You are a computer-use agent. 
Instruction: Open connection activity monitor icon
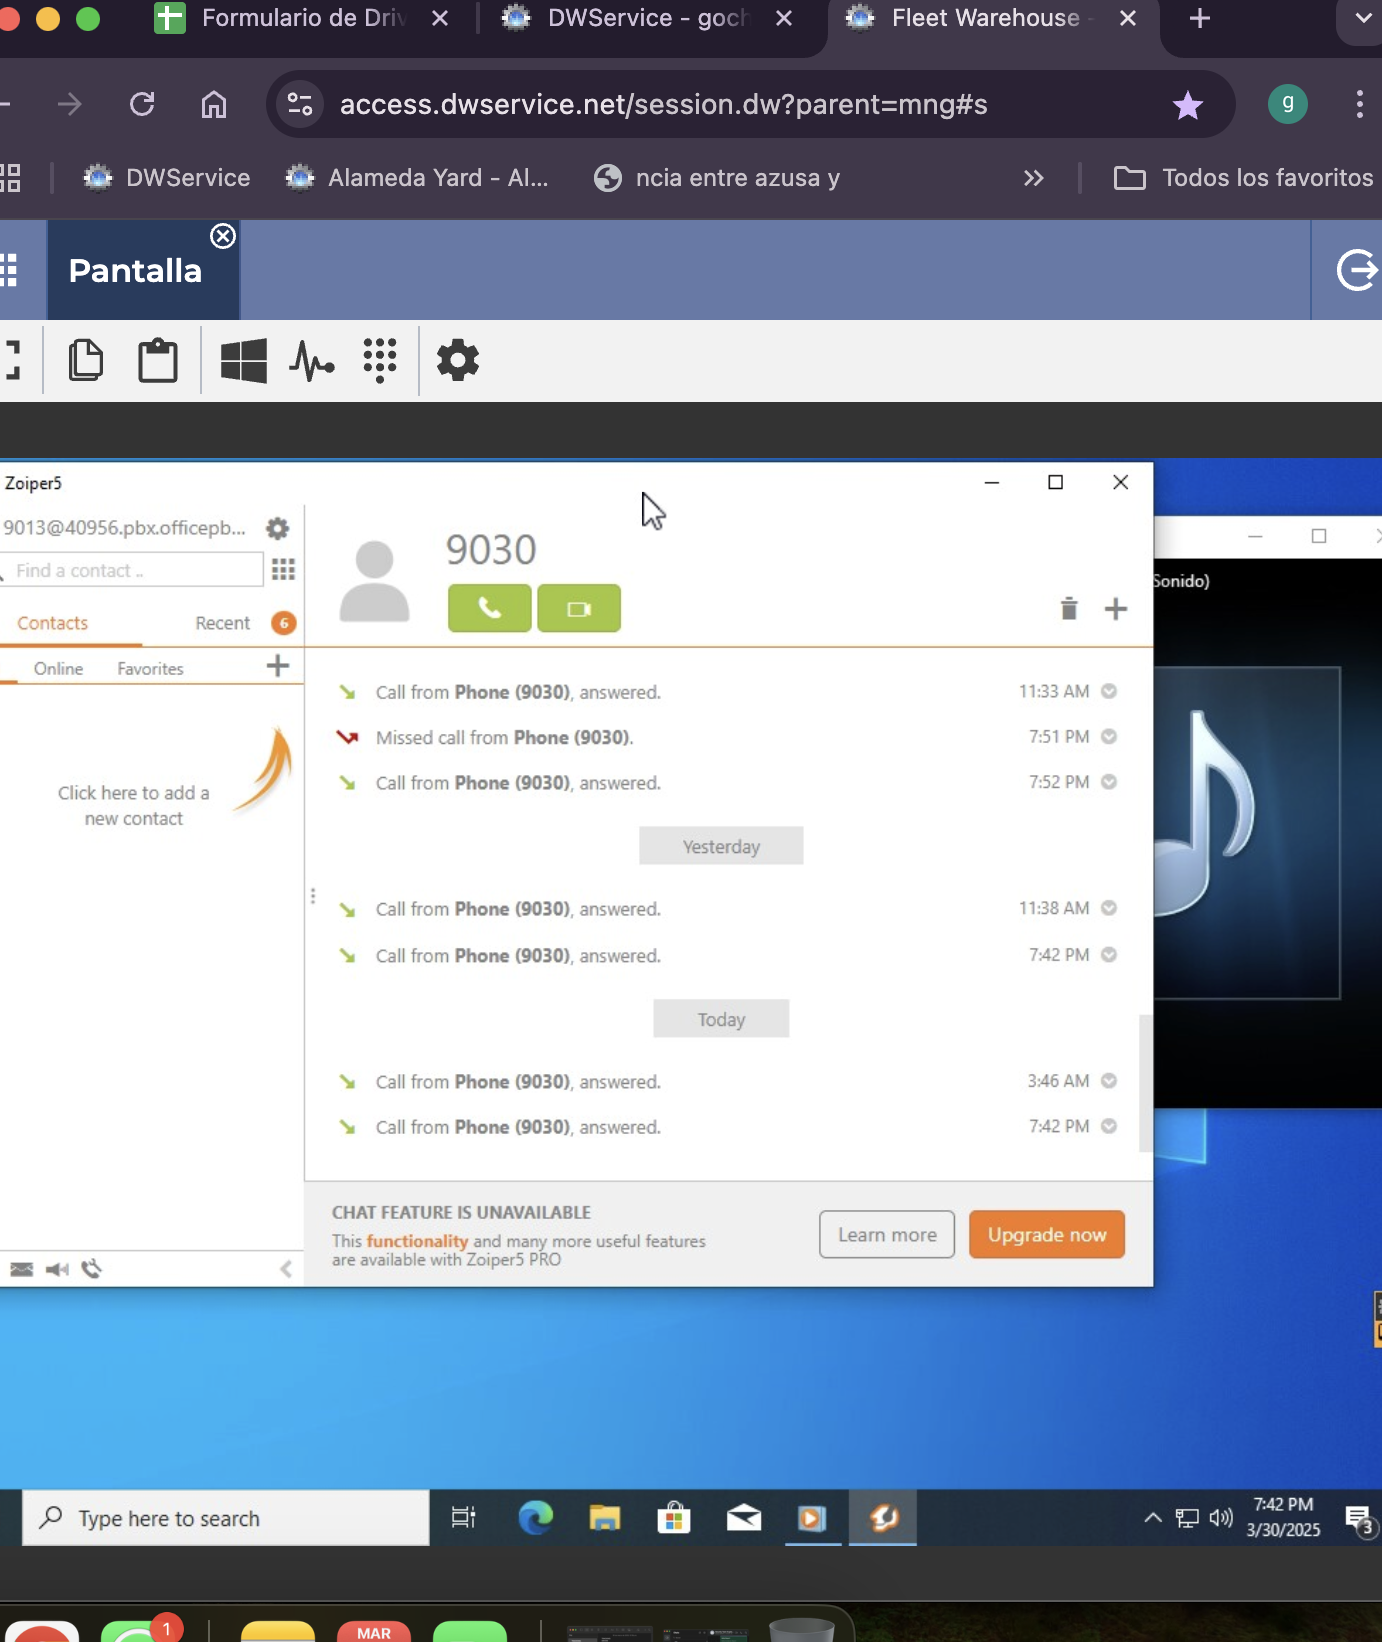click(x=312, y=360)
